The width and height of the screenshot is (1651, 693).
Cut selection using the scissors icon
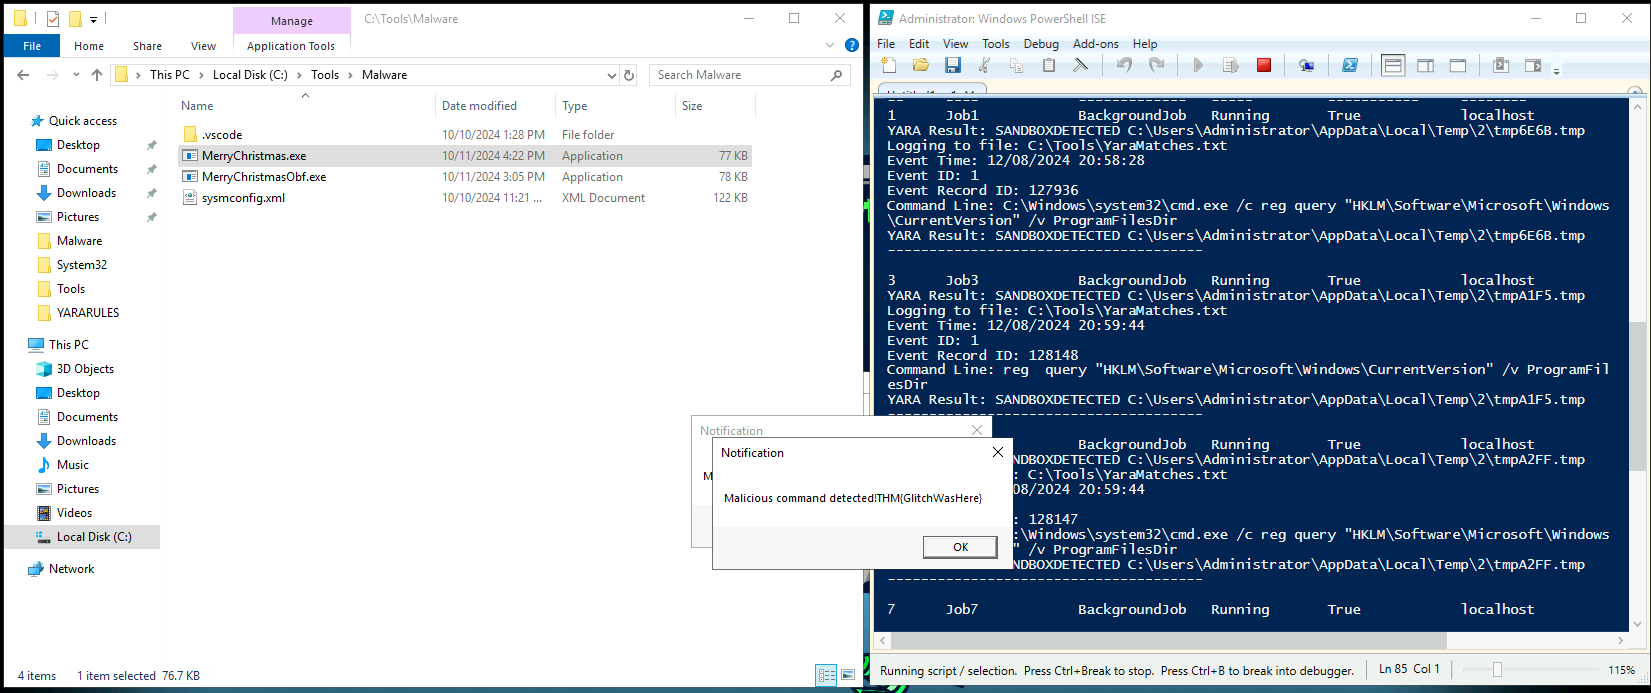985,65
